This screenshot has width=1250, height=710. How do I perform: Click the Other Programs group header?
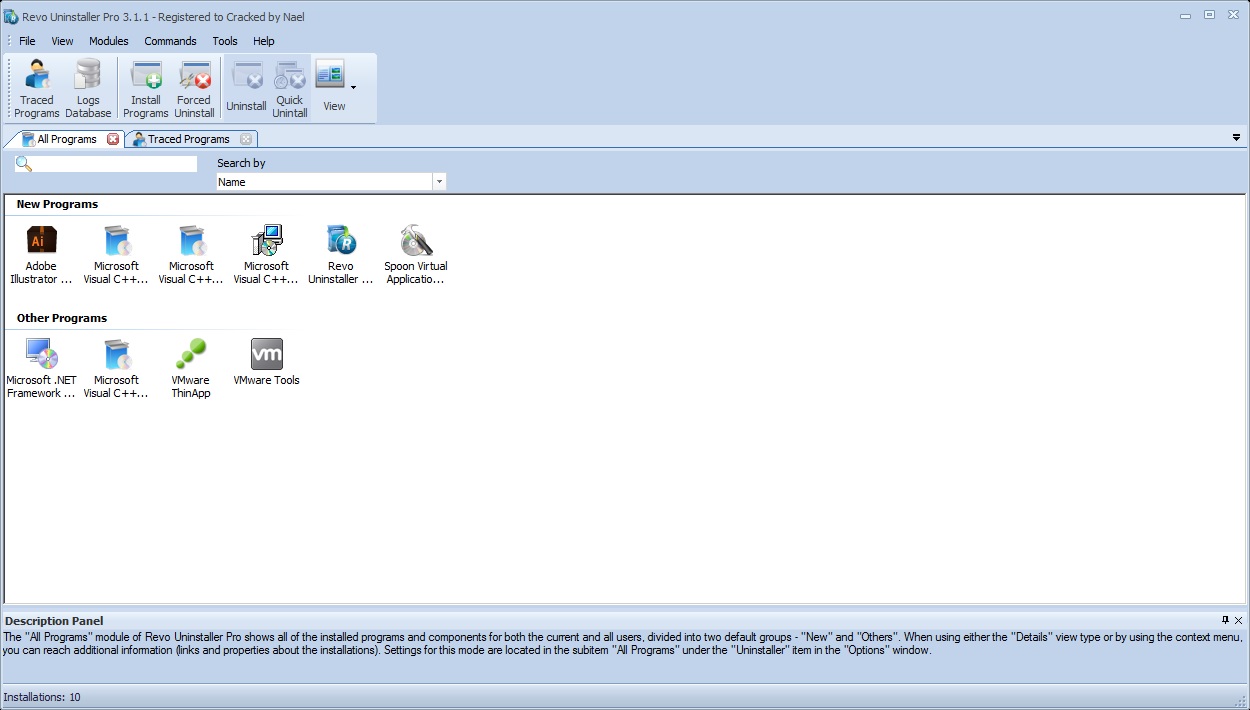[62, 318]
